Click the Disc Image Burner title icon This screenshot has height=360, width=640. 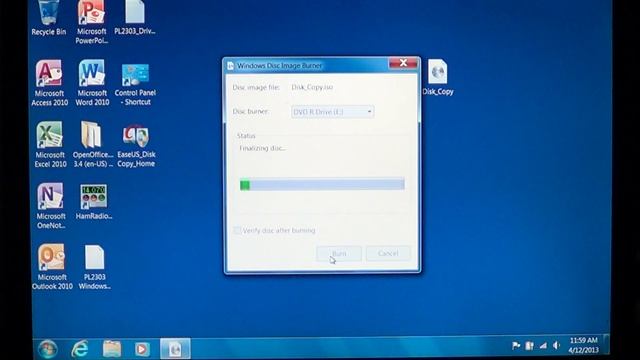[x=231, y=66]
